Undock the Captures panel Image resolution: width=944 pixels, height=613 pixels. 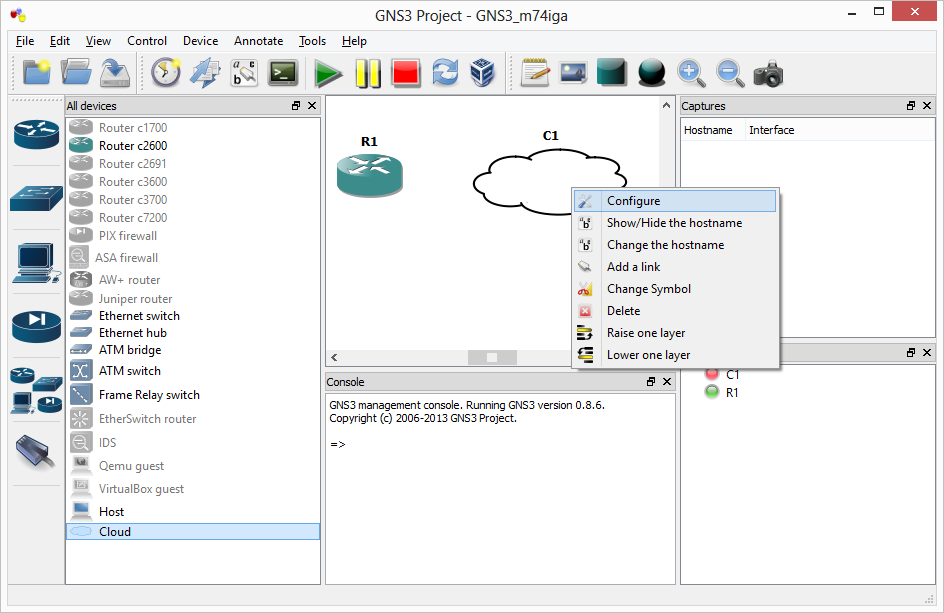[x=911, y=105]
